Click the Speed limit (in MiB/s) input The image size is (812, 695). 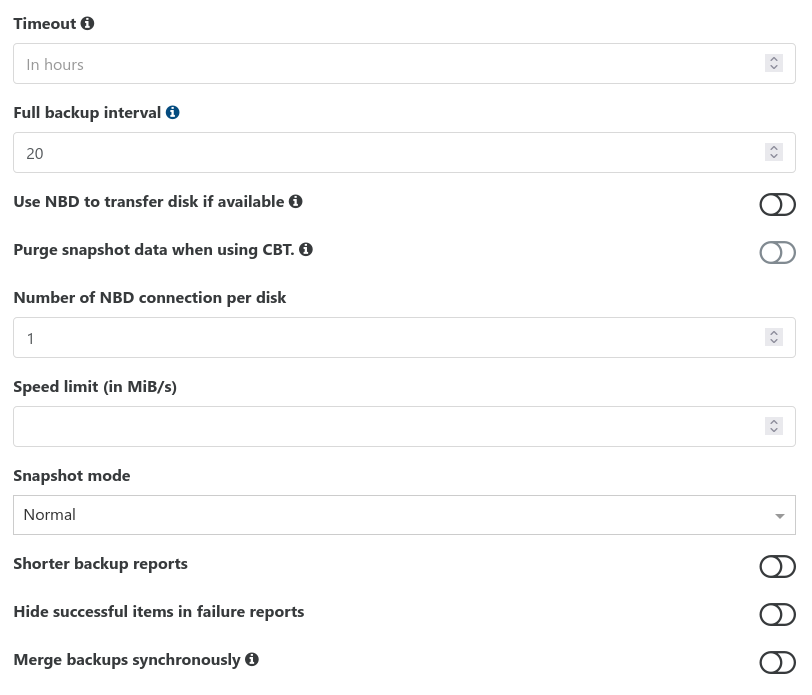404,427
